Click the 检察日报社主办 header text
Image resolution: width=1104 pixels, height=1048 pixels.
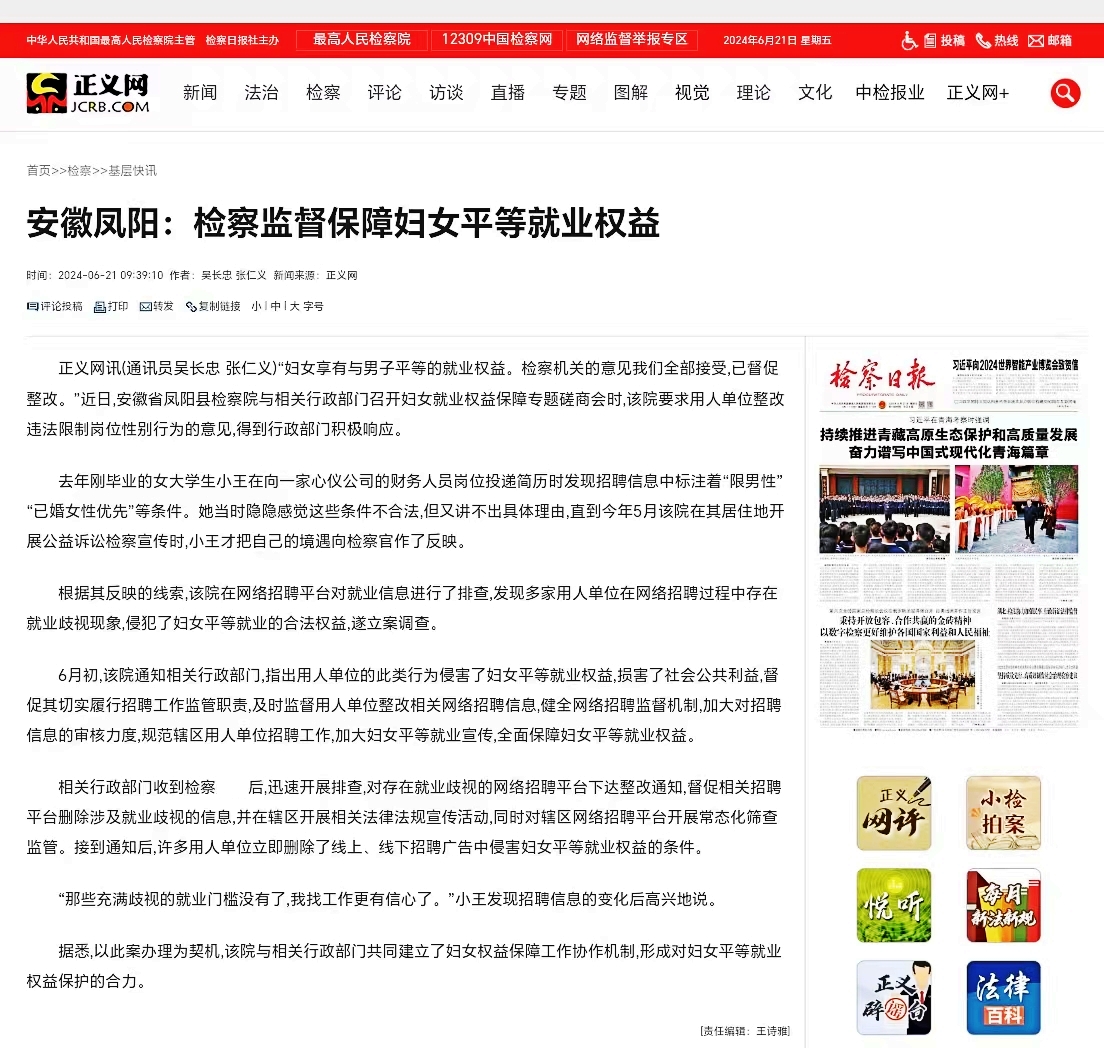coord(242,41)
